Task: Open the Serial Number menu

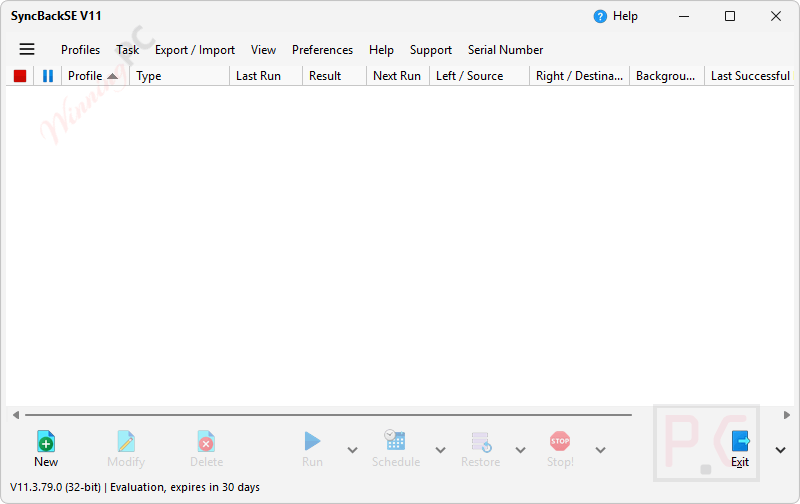Action: coord(506,50)
